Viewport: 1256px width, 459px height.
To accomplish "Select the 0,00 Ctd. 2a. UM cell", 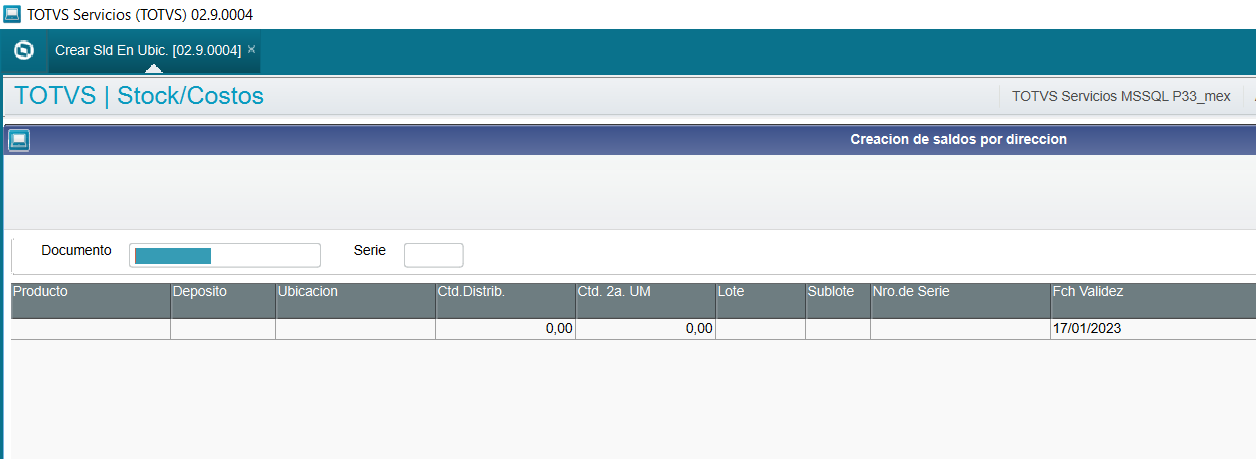I will 645,329.
